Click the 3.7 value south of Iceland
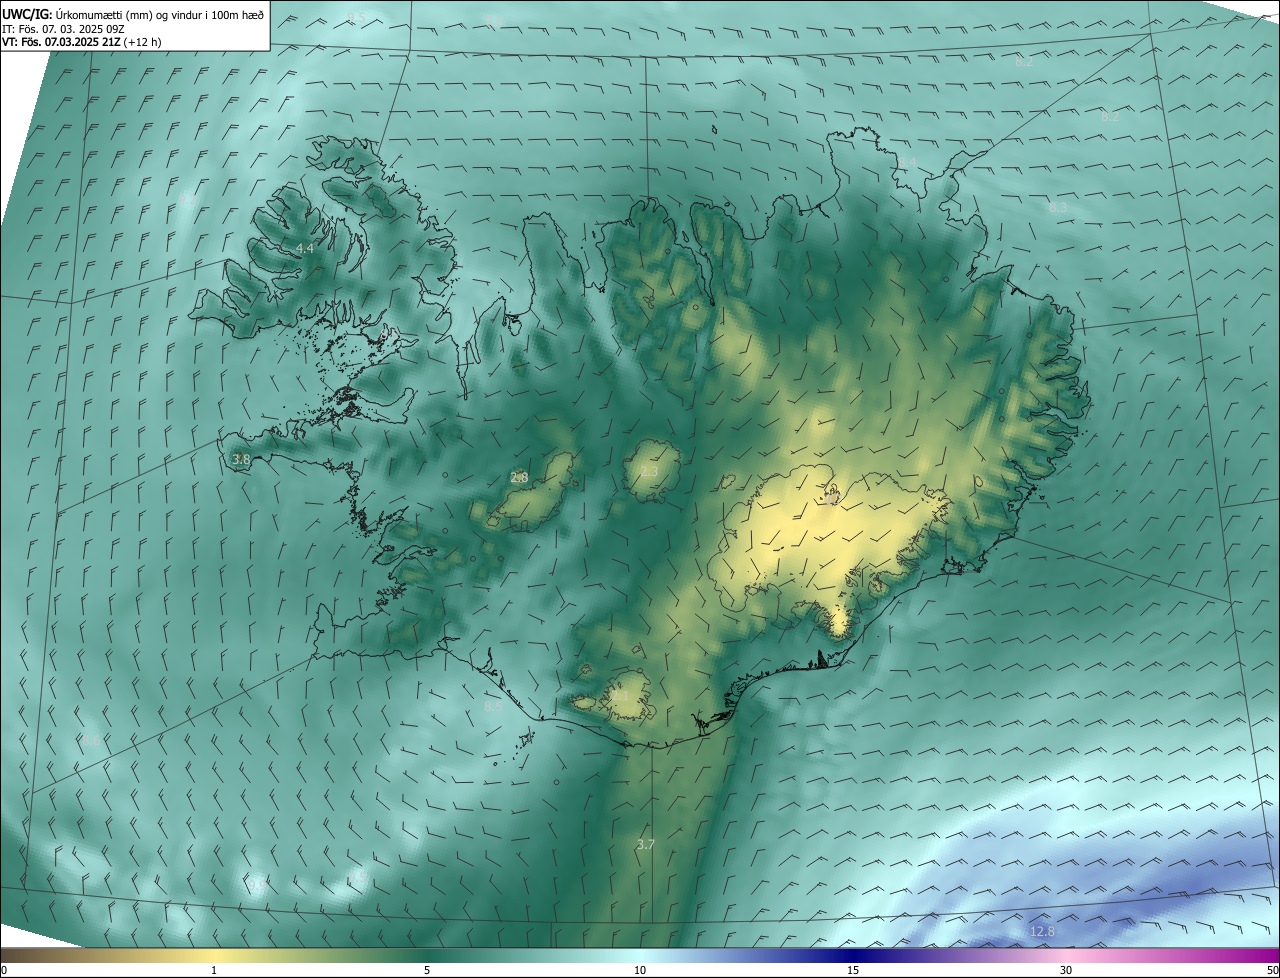 tap(645, 845)
